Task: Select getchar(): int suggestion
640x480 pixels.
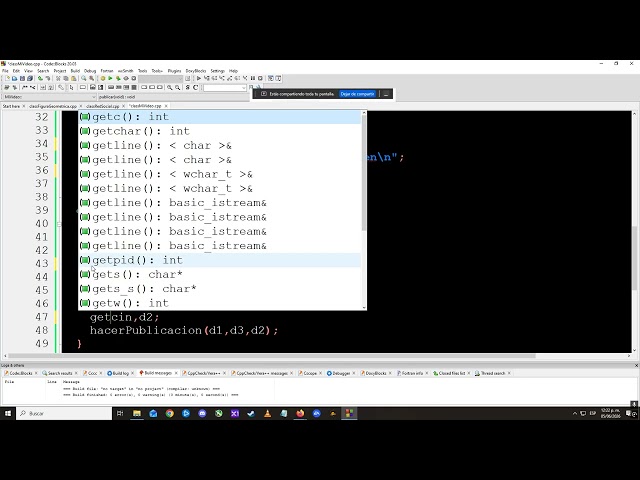Action: pos(220,131)
